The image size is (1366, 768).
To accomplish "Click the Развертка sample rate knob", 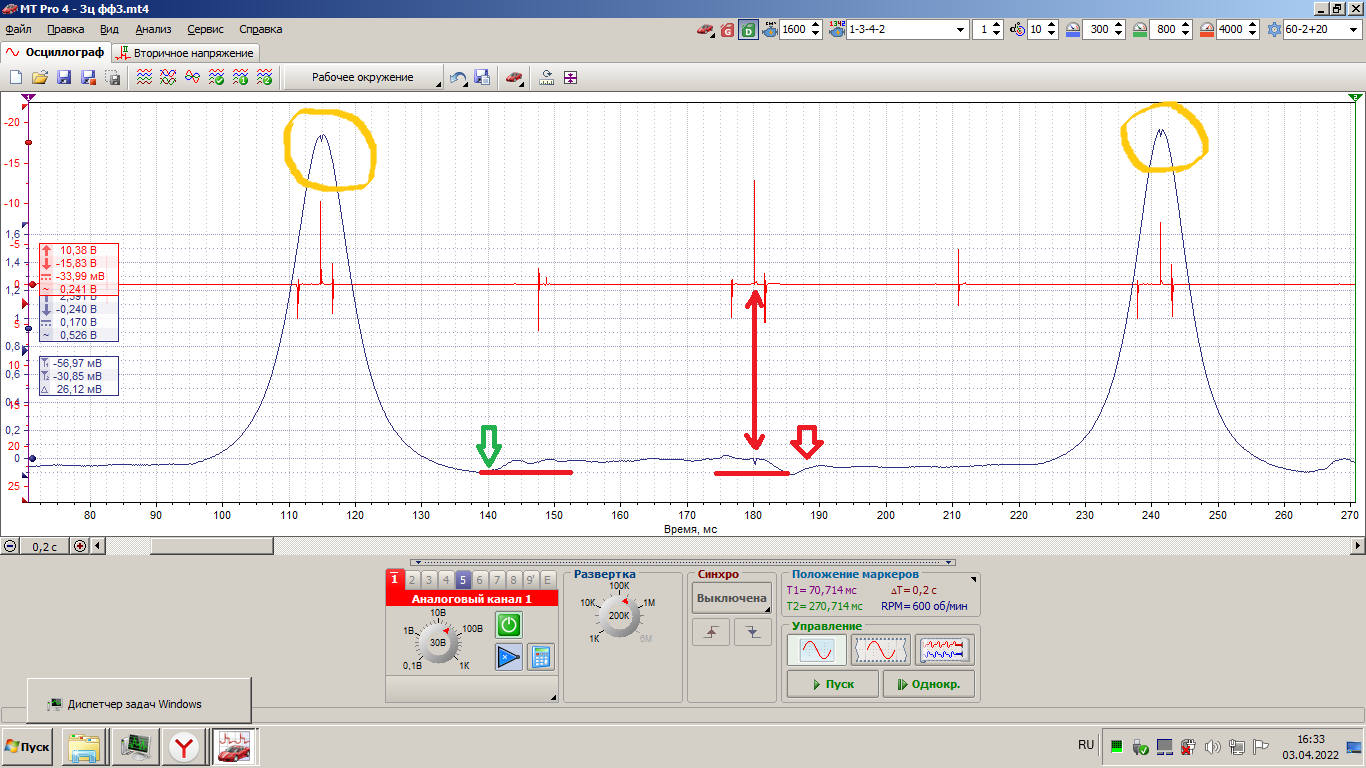I will pyautogui.click(x=620, y=615).
